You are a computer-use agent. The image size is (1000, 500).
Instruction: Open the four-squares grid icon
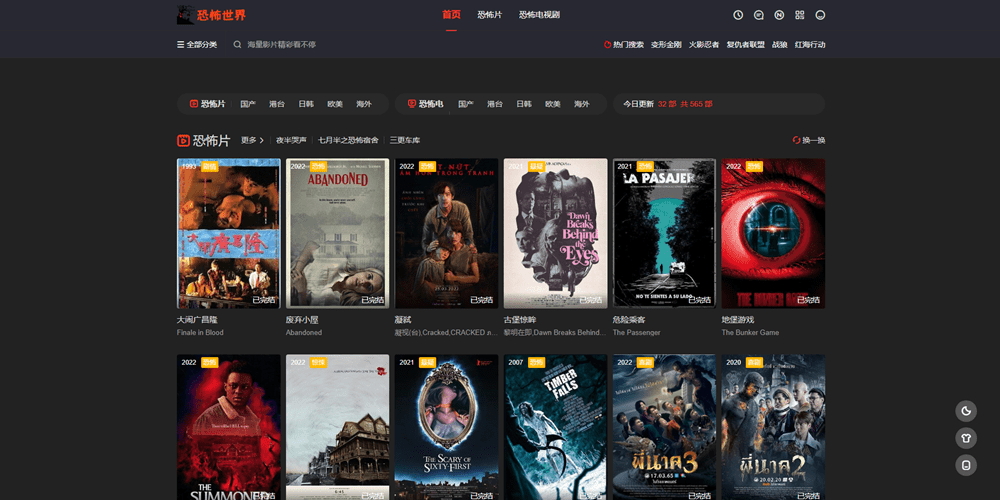[800, 15]
